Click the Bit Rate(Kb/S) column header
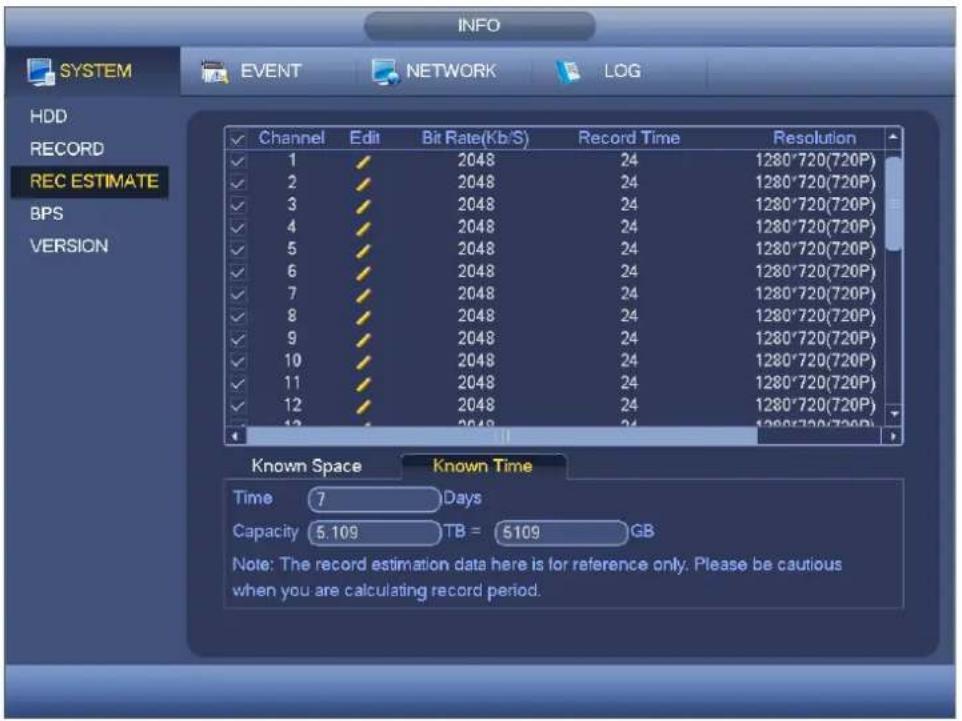The height and width of the screenshot is (721, 962). 475,138
